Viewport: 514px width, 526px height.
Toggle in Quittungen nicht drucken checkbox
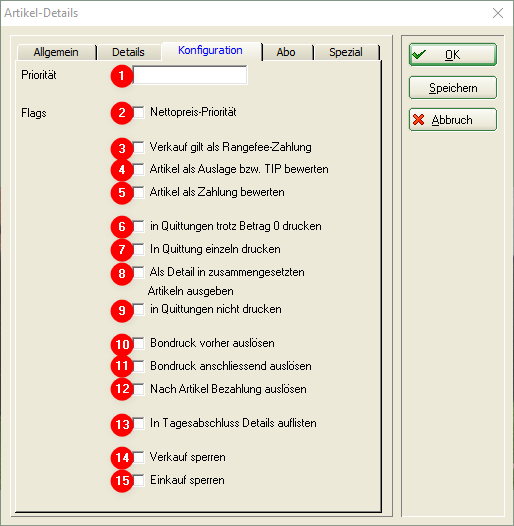[x=139, y=309]
